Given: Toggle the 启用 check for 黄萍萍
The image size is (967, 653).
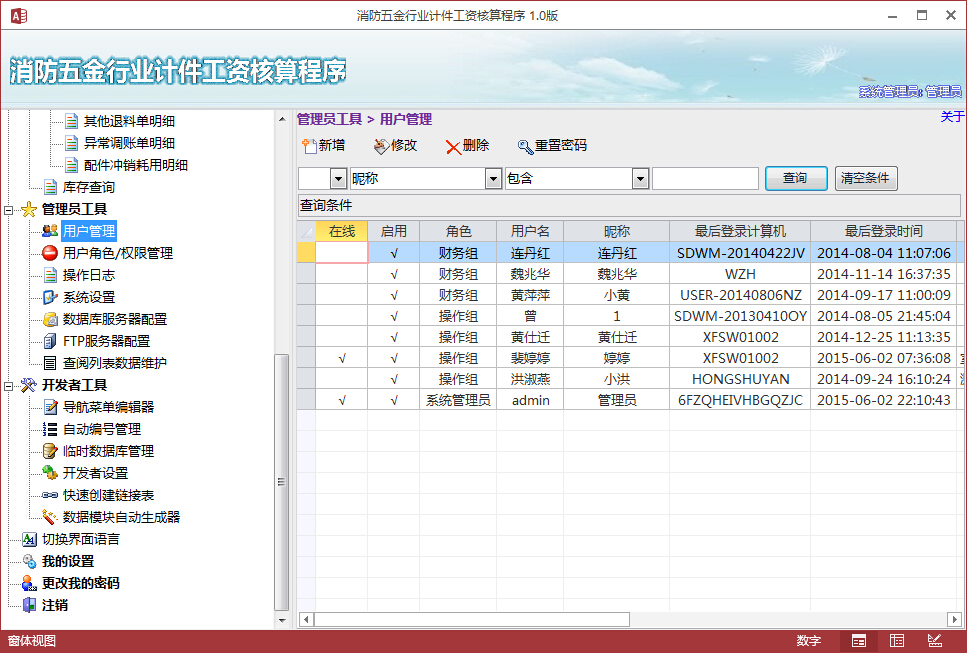Looking at the screenshot, I should click(394, 295).
